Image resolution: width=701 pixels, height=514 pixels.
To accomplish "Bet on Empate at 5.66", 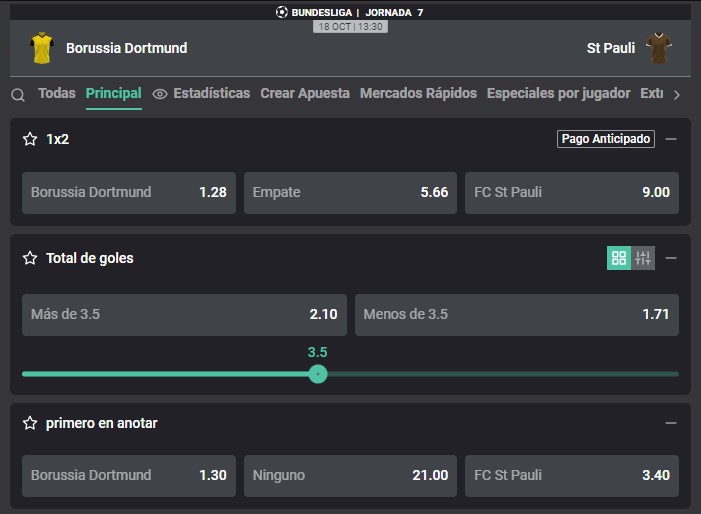I will pyautogui.click(x=350, y=193).
